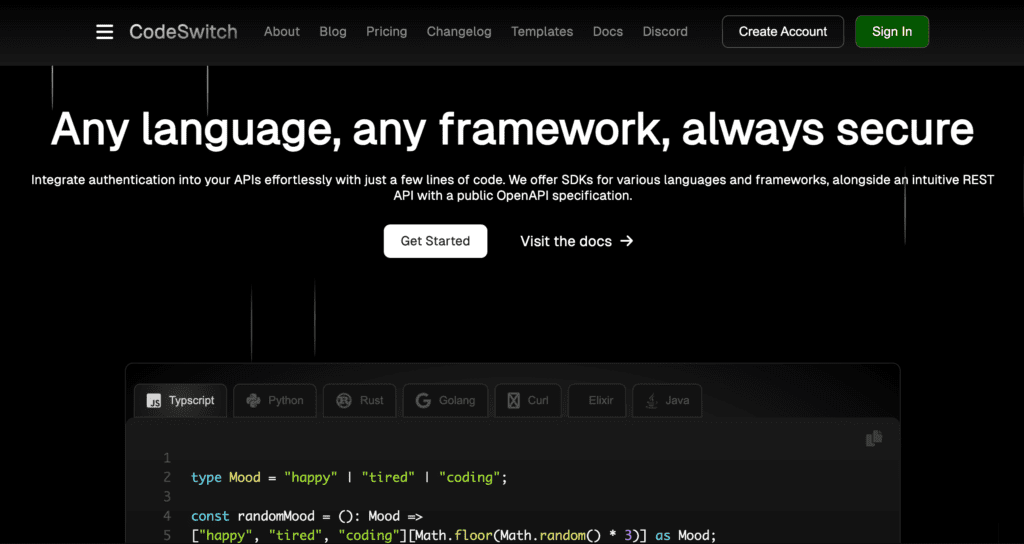The image size is (1024, 544).
Task: Navigate to the About page
Action: coord(281,32)
